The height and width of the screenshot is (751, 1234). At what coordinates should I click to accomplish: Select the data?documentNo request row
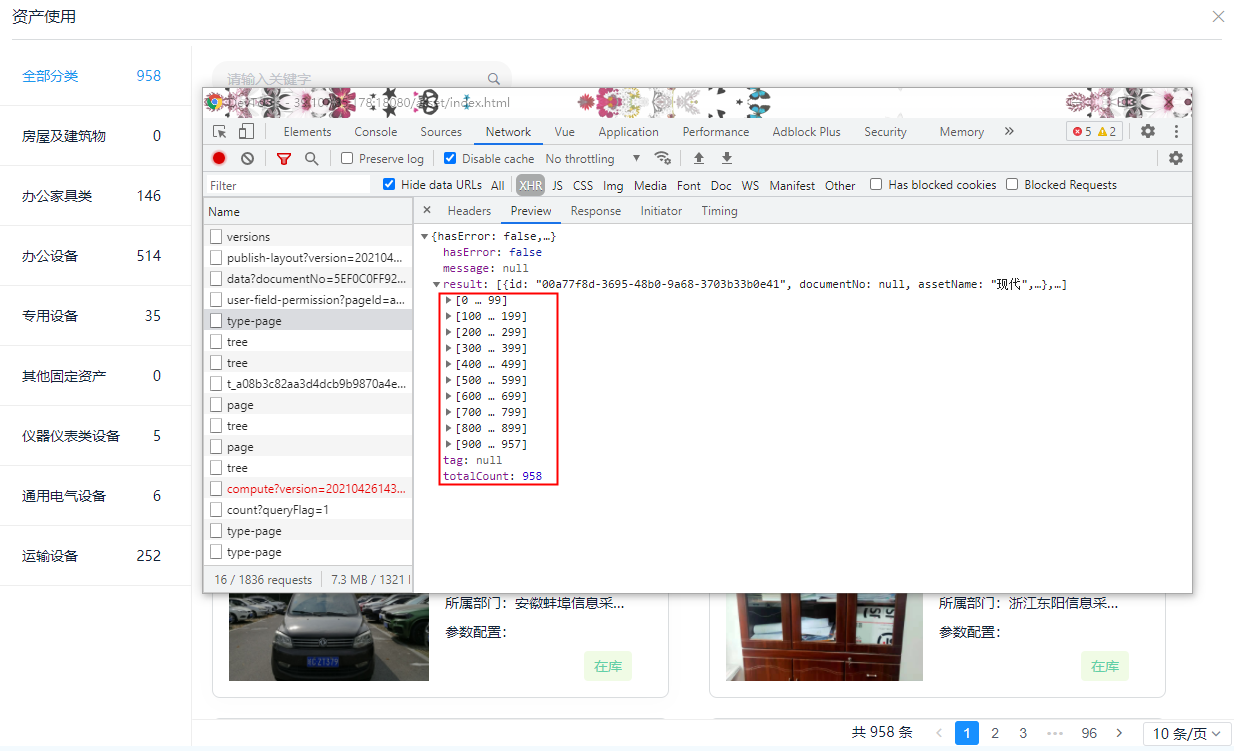(x=308, y=278)
